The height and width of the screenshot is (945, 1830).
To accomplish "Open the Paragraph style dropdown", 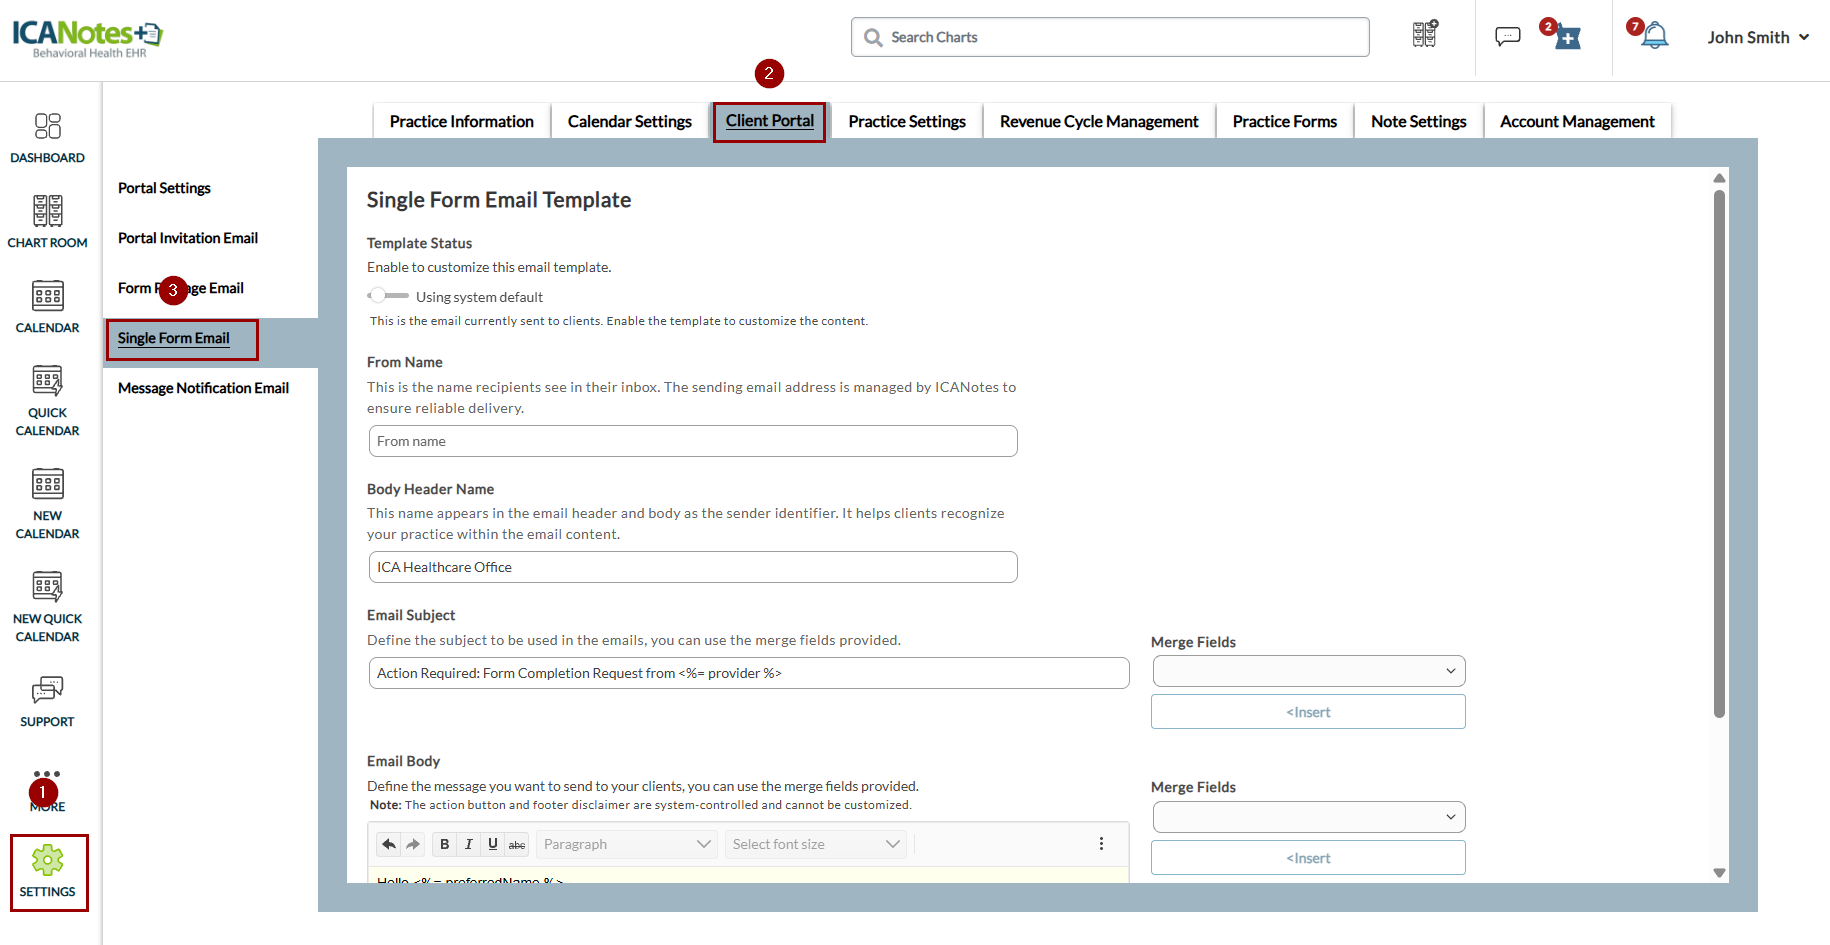I will (626, 844).
